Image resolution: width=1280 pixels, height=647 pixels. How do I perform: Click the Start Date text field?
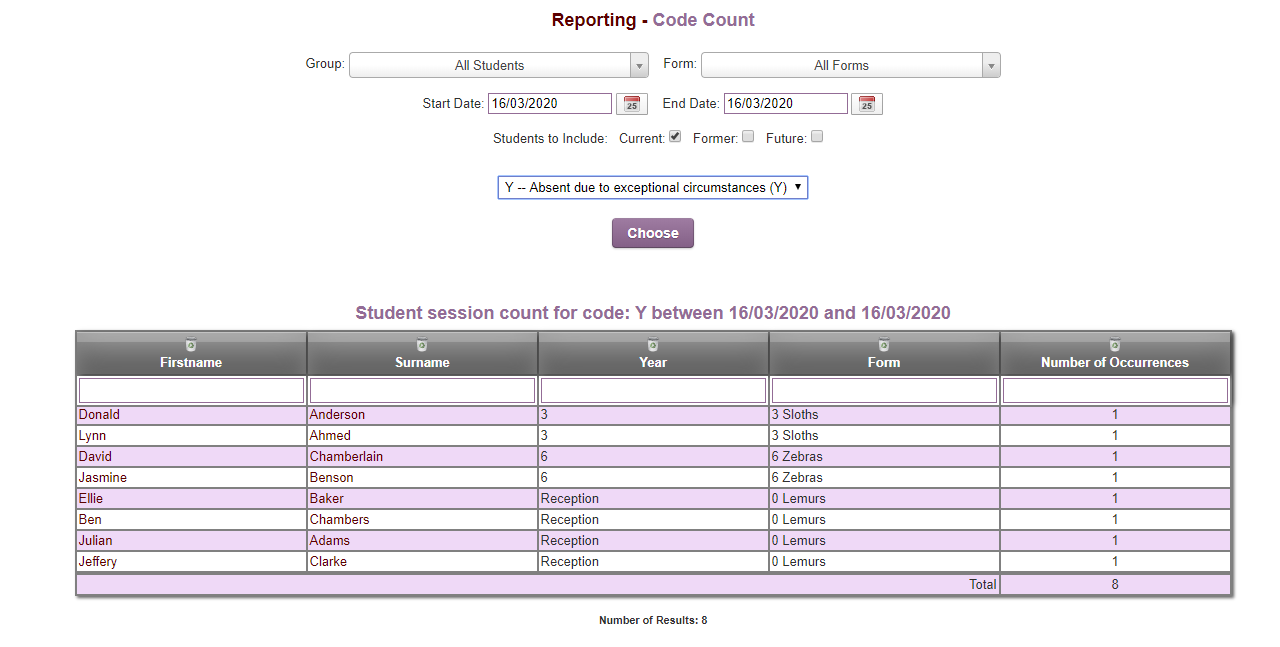pos(548,103)
